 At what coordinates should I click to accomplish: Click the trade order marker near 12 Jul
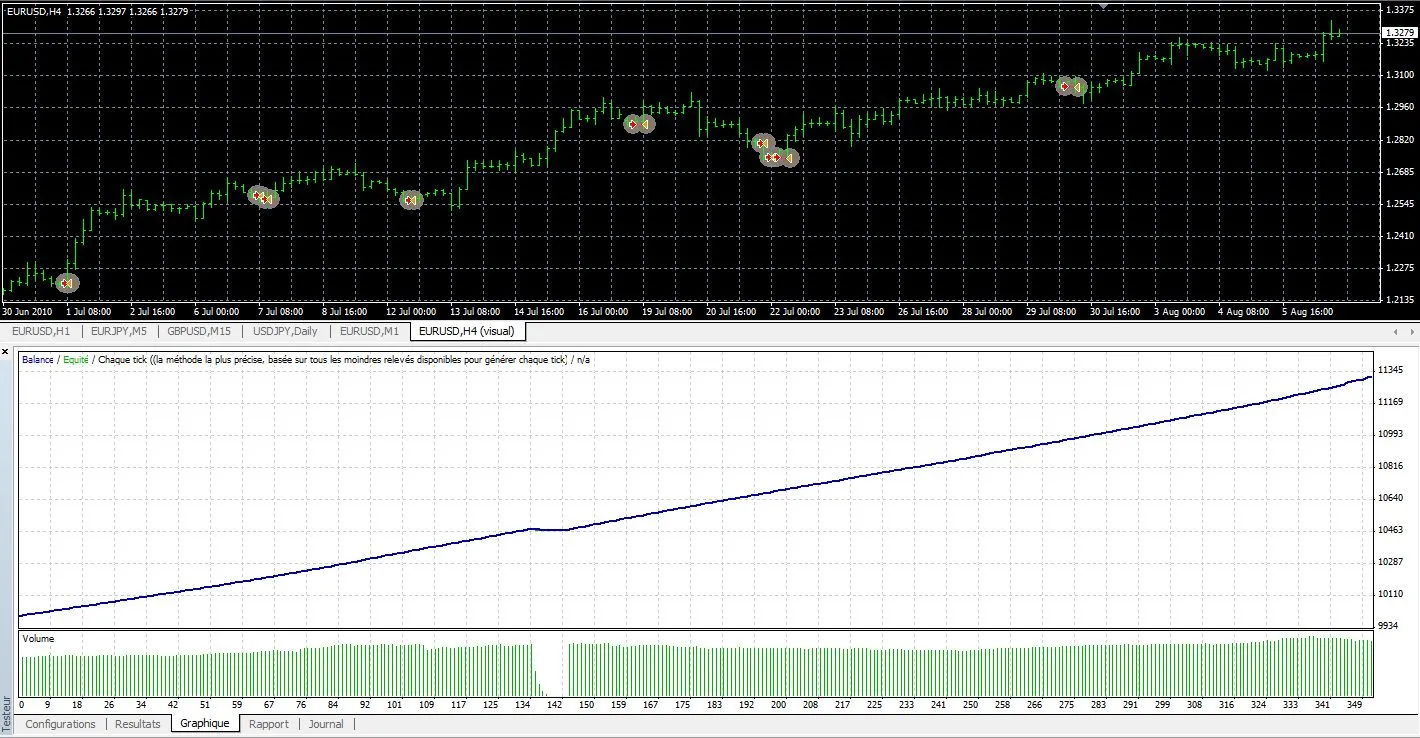pos(410,200)
